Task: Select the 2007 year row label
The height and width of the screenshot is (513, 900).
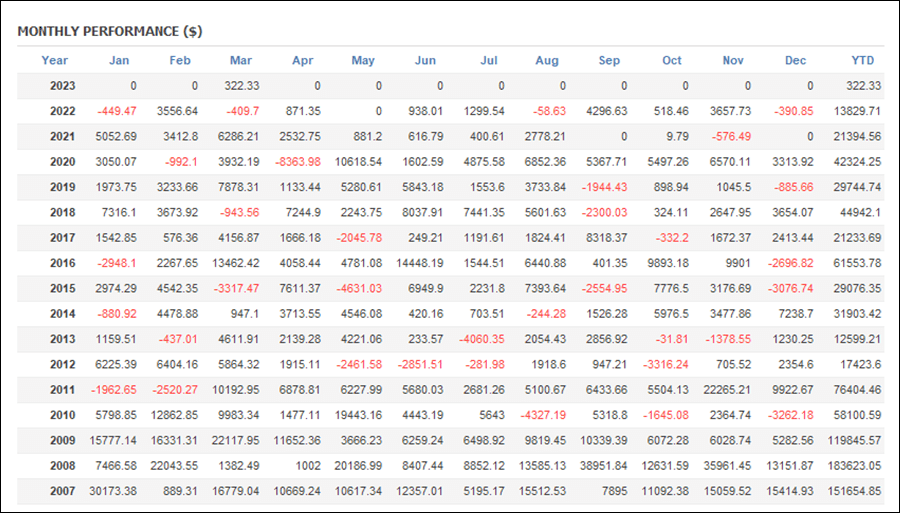Action: pos(63,491)
